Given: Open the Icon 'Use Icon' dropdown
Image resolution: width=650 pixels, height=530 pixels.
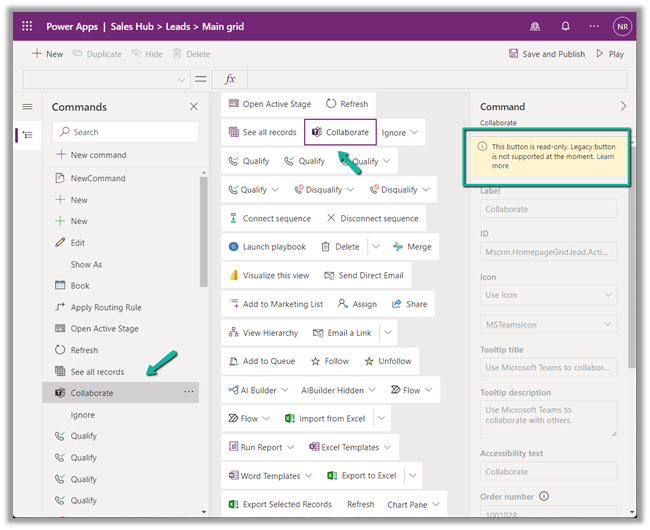Looking at the screenshot, I should point(548,296).
